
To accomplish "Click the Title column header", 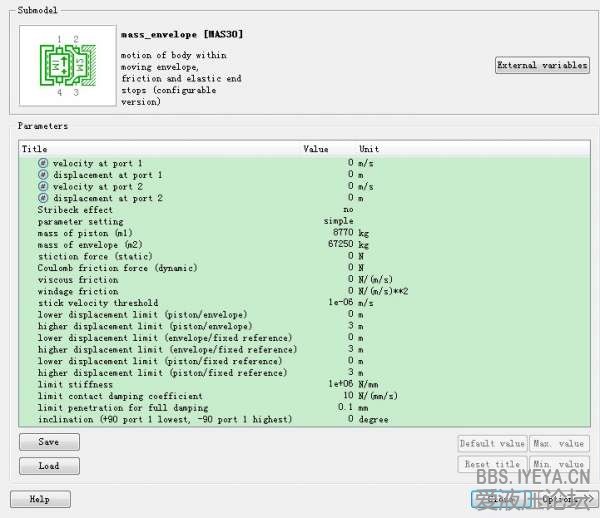I will click(34, 149).
